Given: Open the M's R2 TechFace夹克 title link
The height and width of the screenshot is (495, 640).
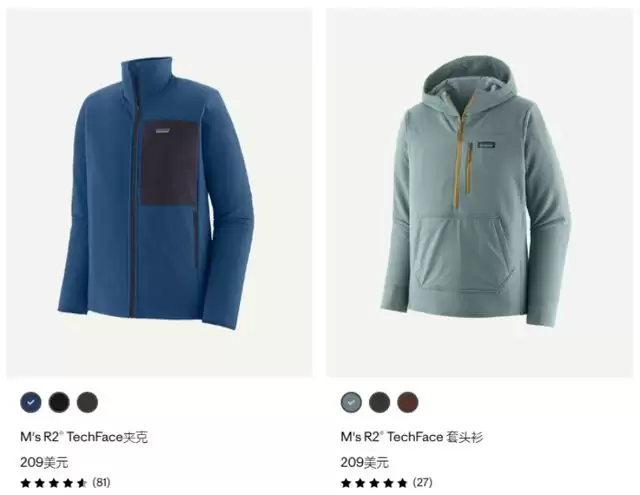Looking at the screenshot, I should 84,437.
